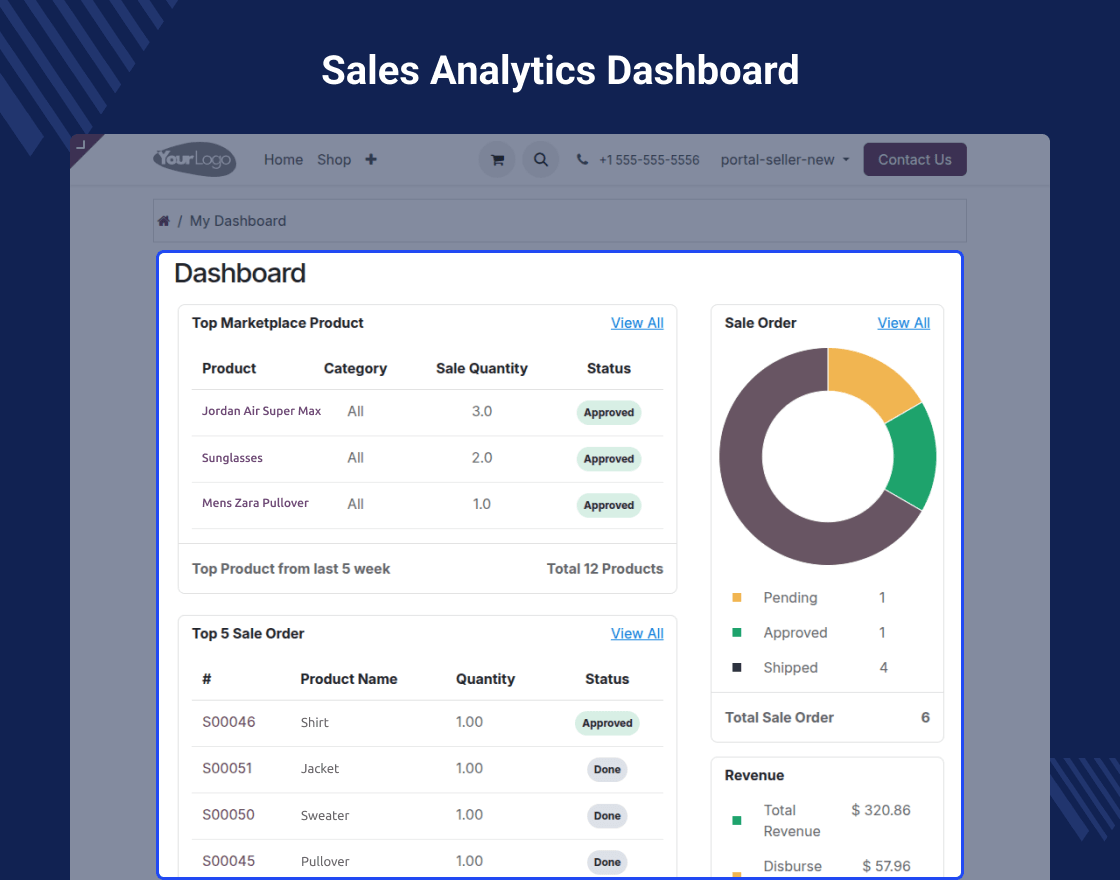Open the shopping cart icon
This screenshot has height=880, width=1120.
pos(497,159)
